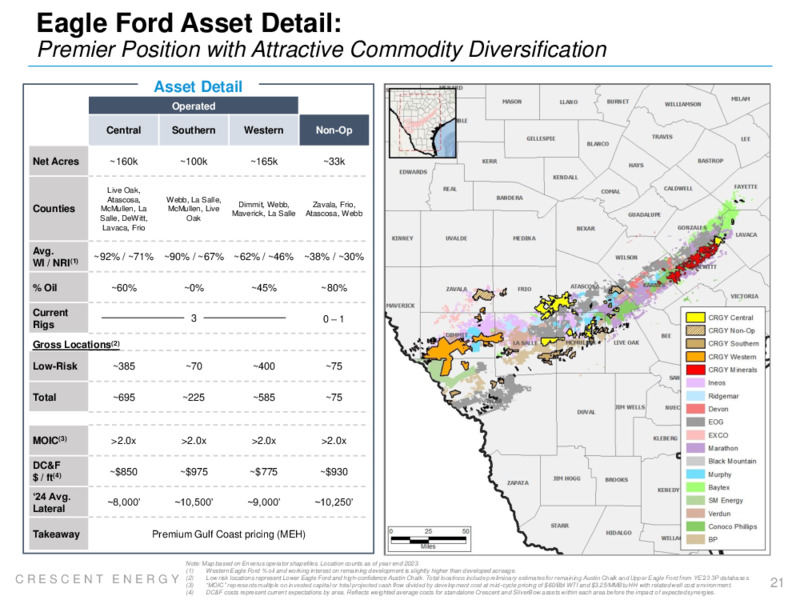800x600 pixels.
Task: Click the ~$850 Central DC&F value
Action: (123, 472)
